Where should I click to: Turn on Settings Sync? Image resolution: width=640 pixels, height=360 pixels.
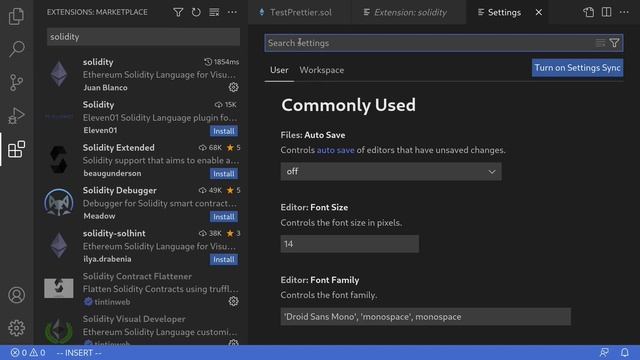(577, 68)
